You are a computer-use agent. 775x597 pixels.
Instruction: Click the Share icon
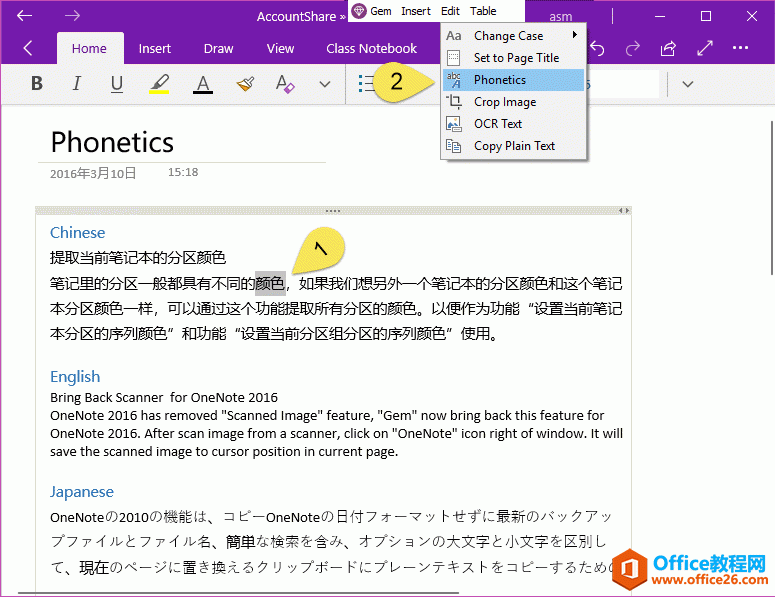(x=668, y=48)
